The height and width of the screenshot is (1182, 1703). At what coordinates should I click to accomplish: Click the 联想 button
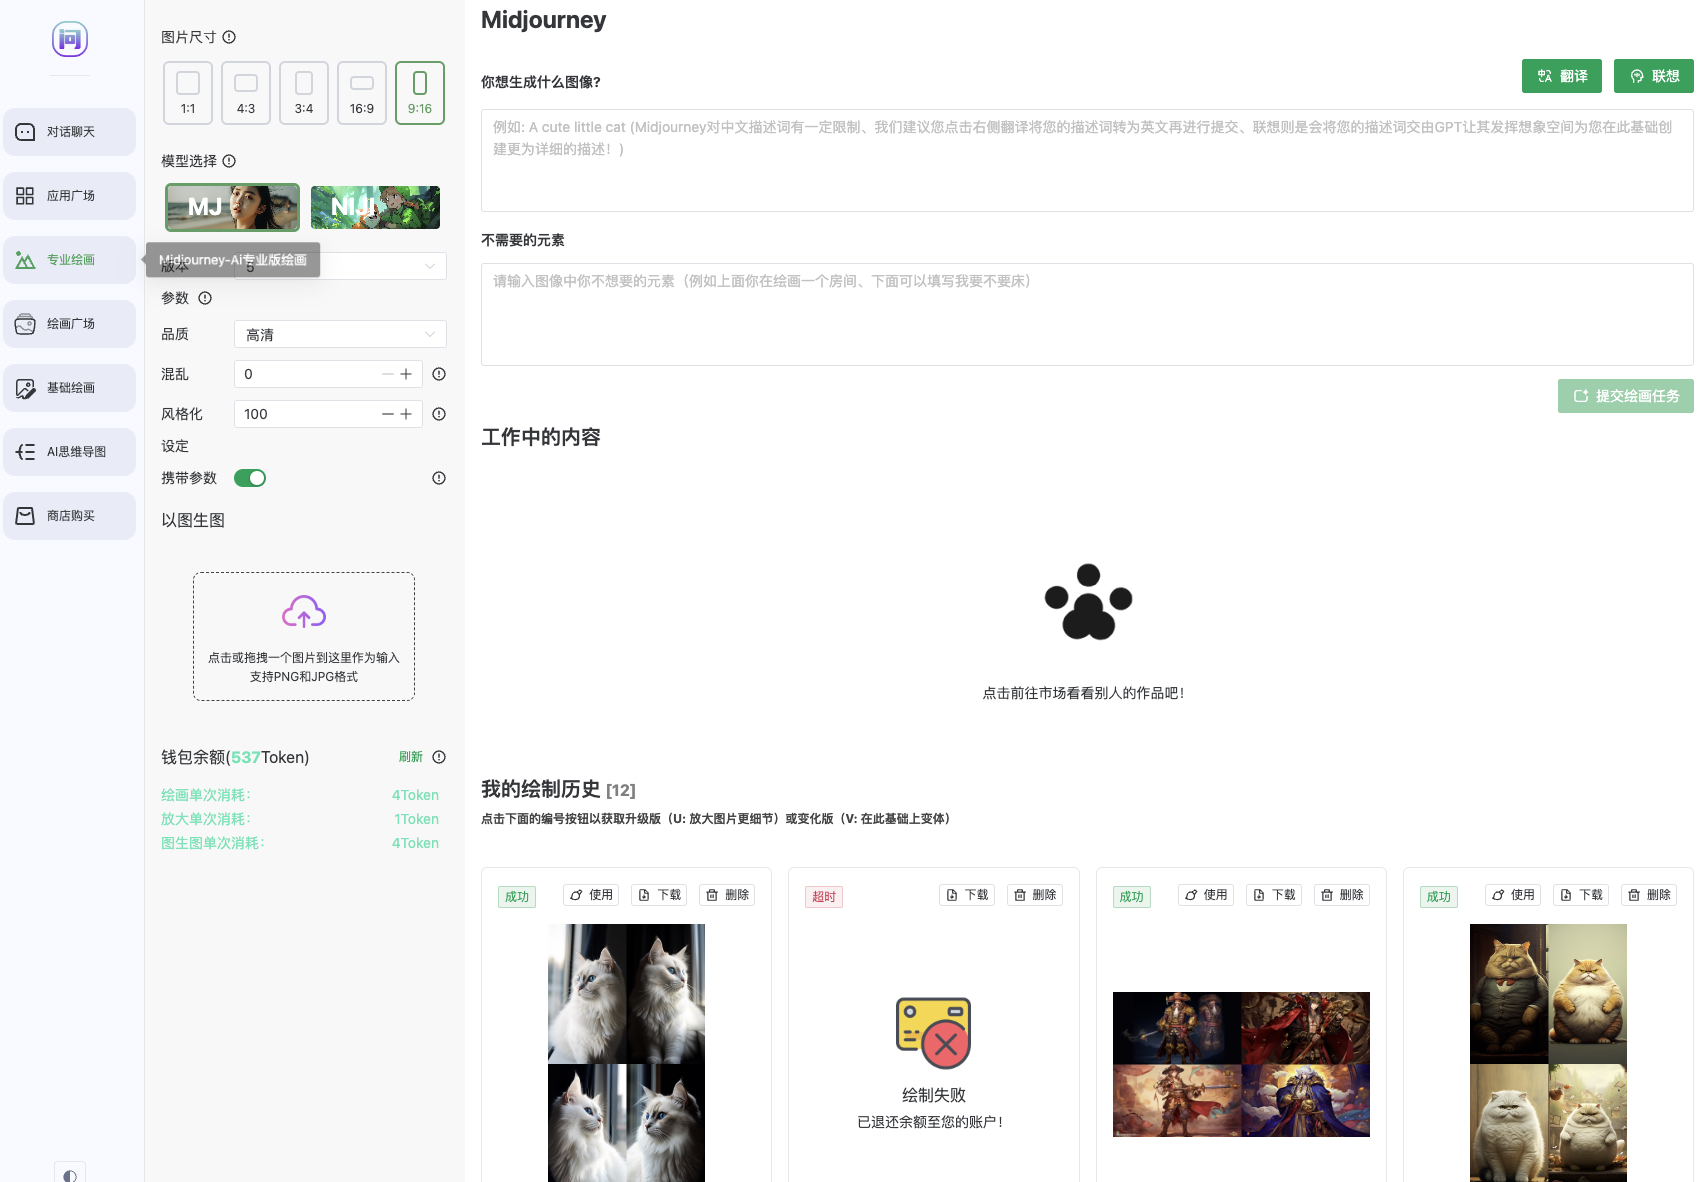coord(1654,76)
